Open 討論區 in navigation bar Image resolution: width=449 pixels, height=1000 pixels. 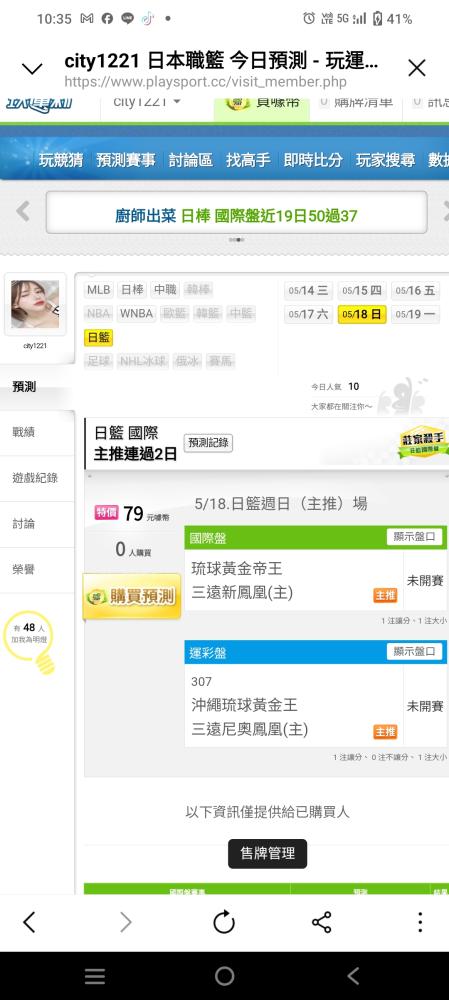click(191, 159)
